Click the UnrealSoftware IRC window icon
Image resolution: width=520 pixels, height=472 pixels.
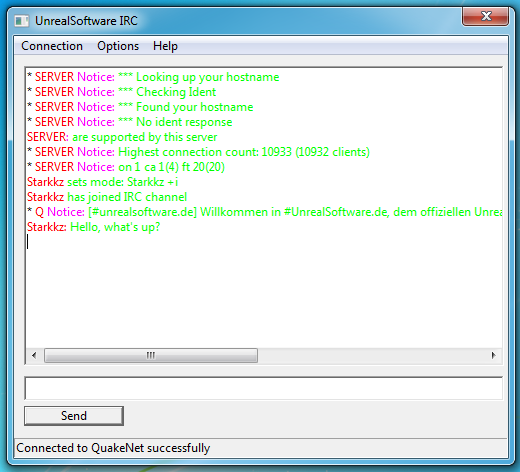tap(21, 21)
